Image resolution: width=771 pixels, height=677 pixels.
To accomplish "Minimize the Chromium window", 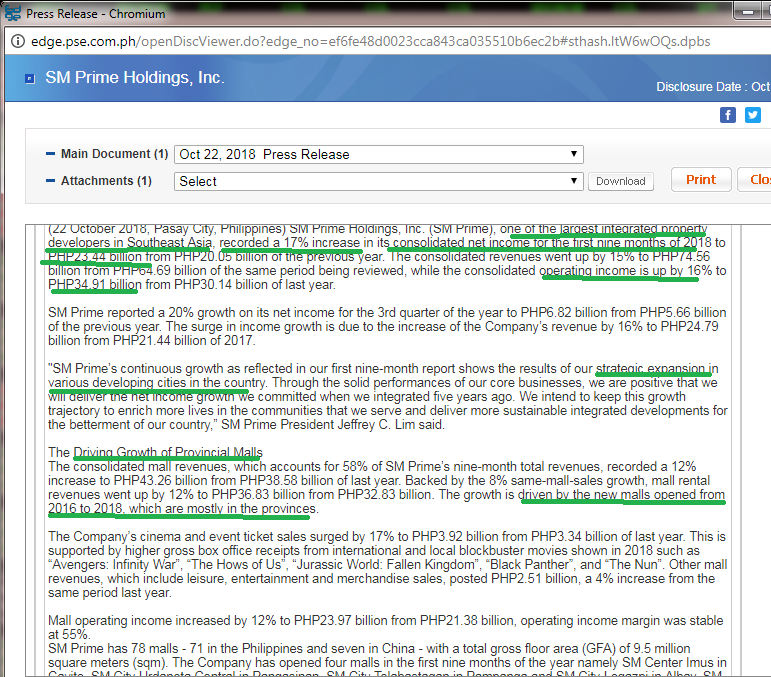I will [748, 11].
